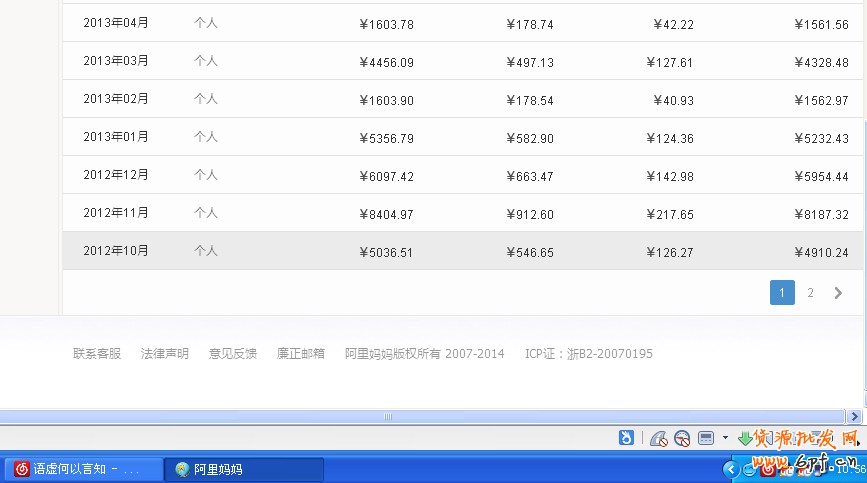The image size is (867, 483).
Task: Click the ad blocker status icon
Action: click(x=658, y=438)
